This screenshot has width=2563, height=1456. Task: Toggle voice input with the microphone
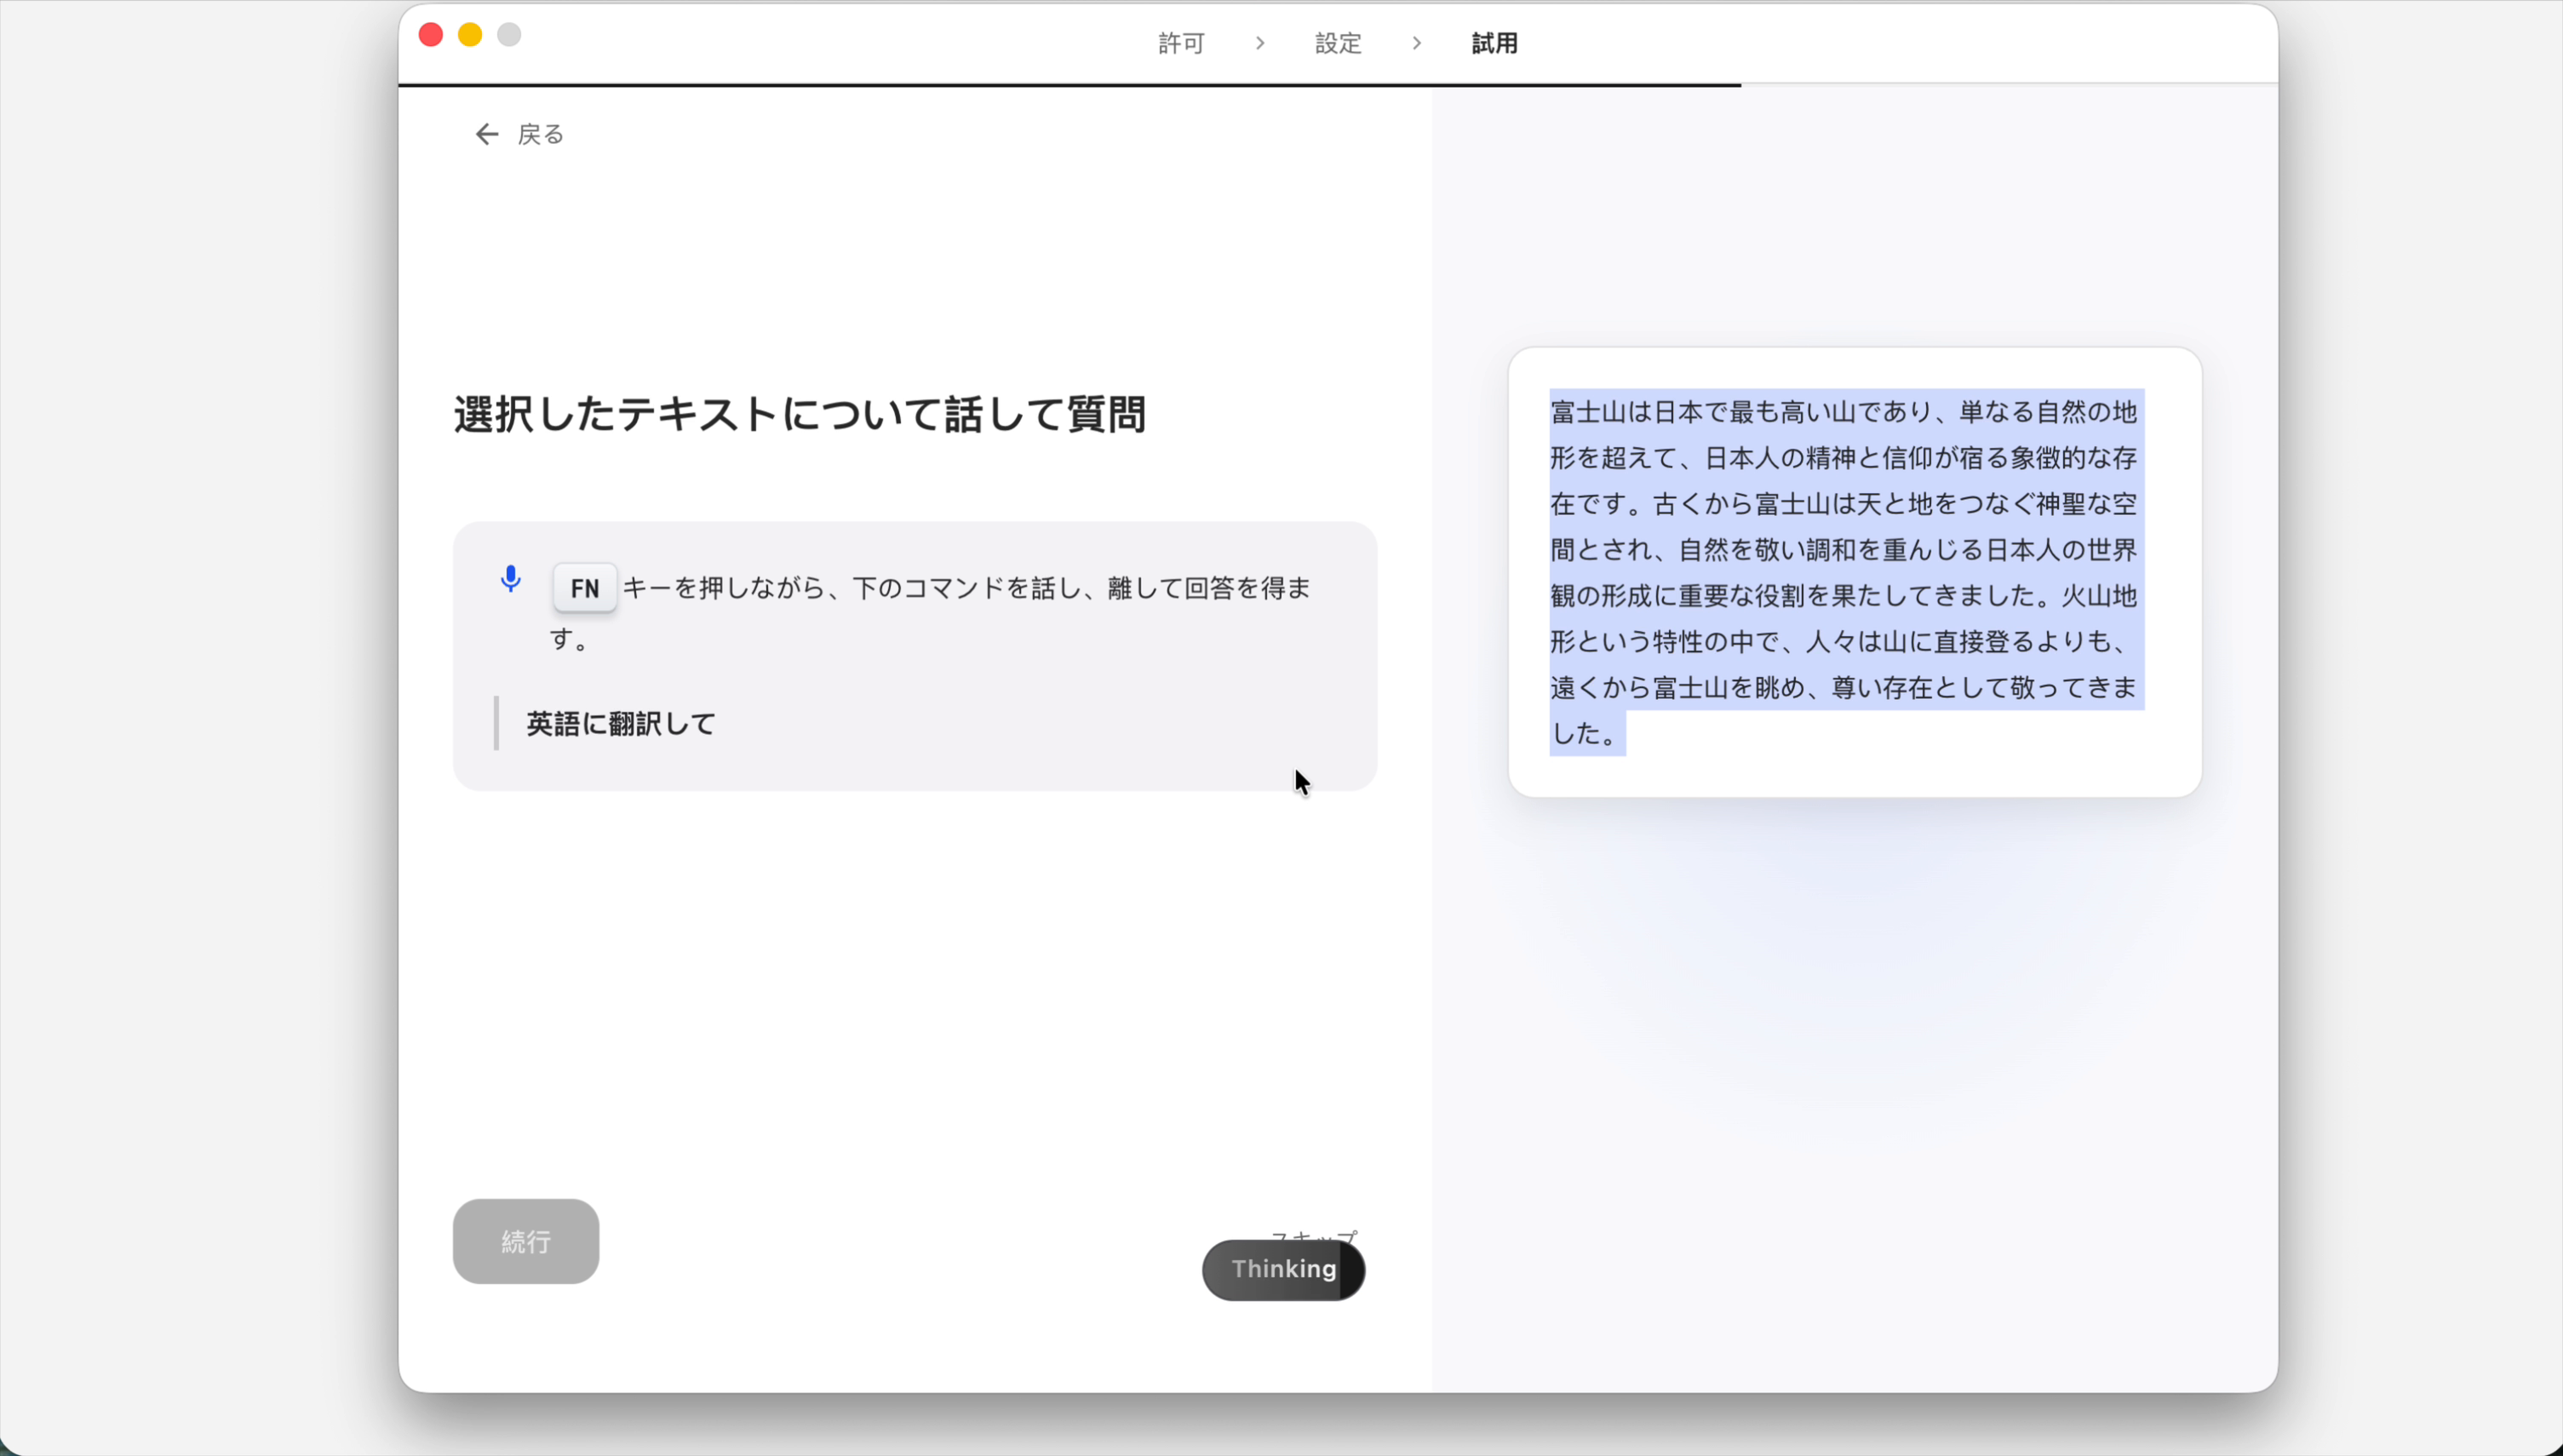511,579
